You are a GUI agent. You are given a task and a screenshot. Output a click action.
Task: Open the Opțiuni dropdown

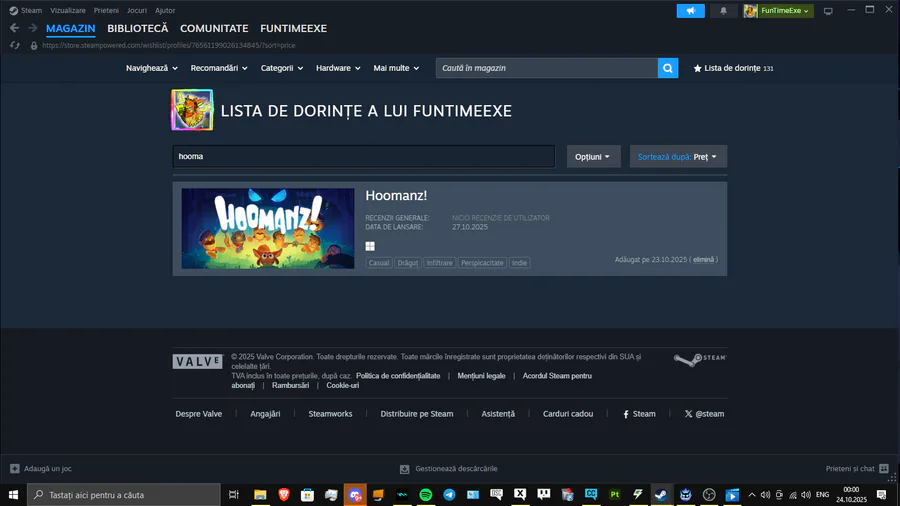pyautogui.click(x=593, y=157)
